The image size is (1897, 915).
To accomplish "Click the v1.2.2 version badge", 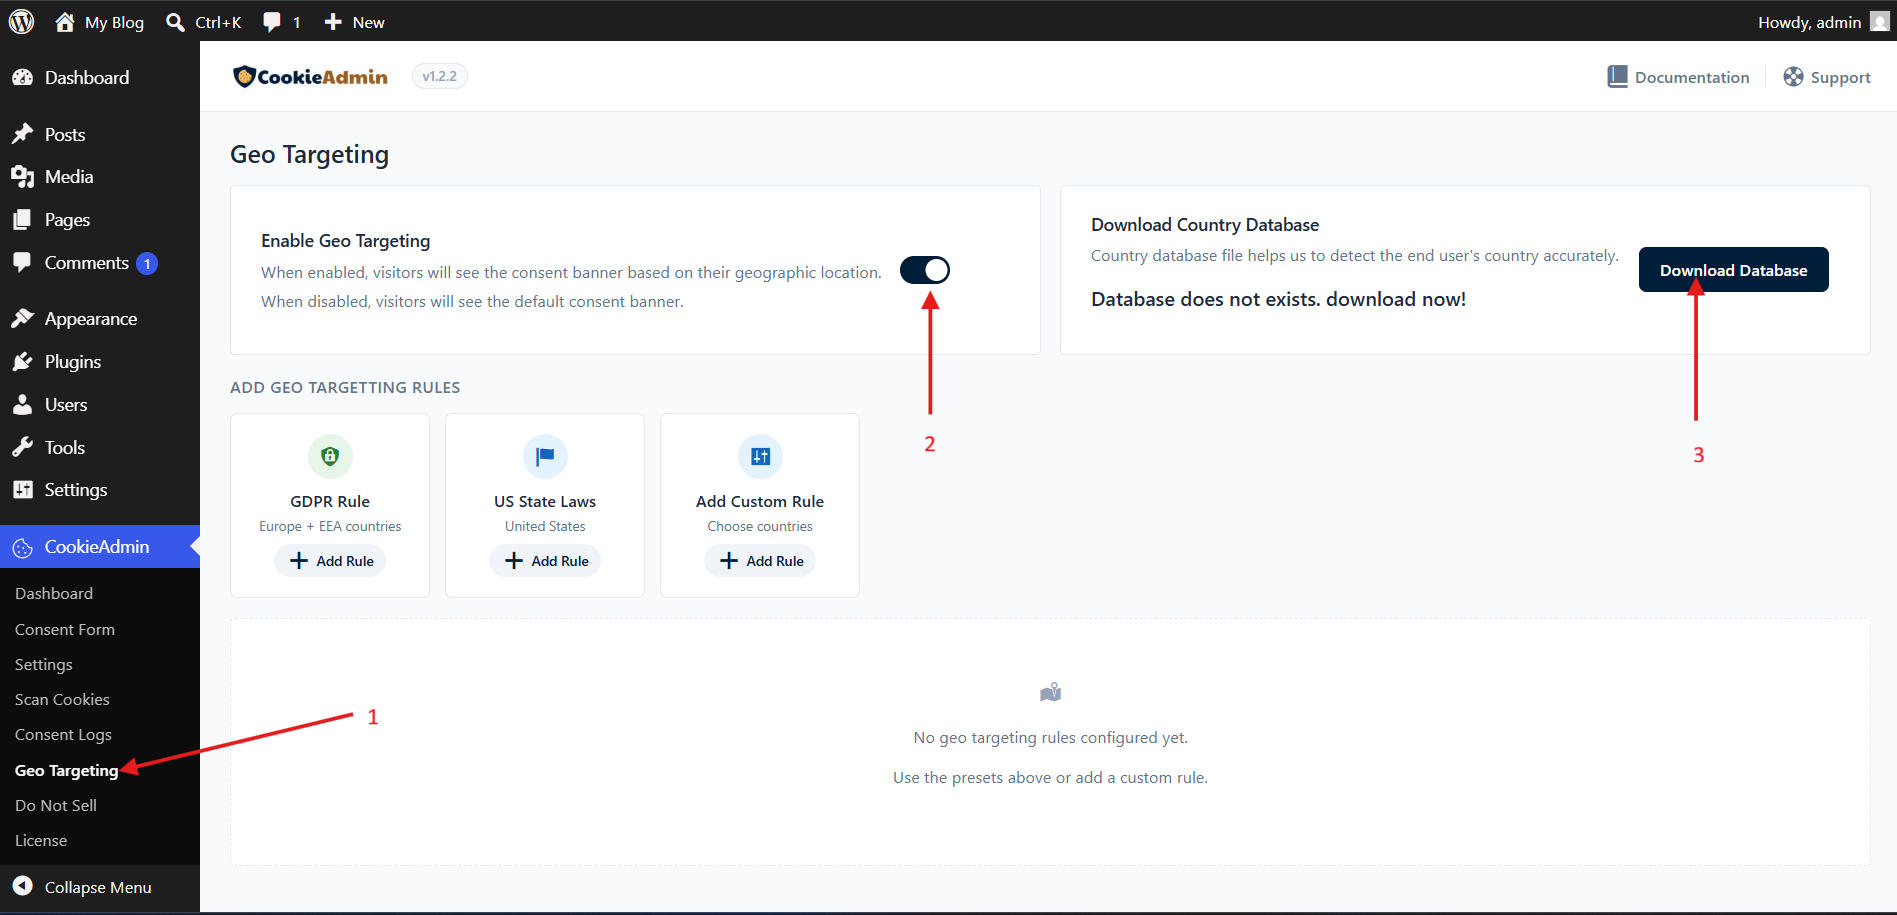I will pyautogui.click(x=440, y=76).
